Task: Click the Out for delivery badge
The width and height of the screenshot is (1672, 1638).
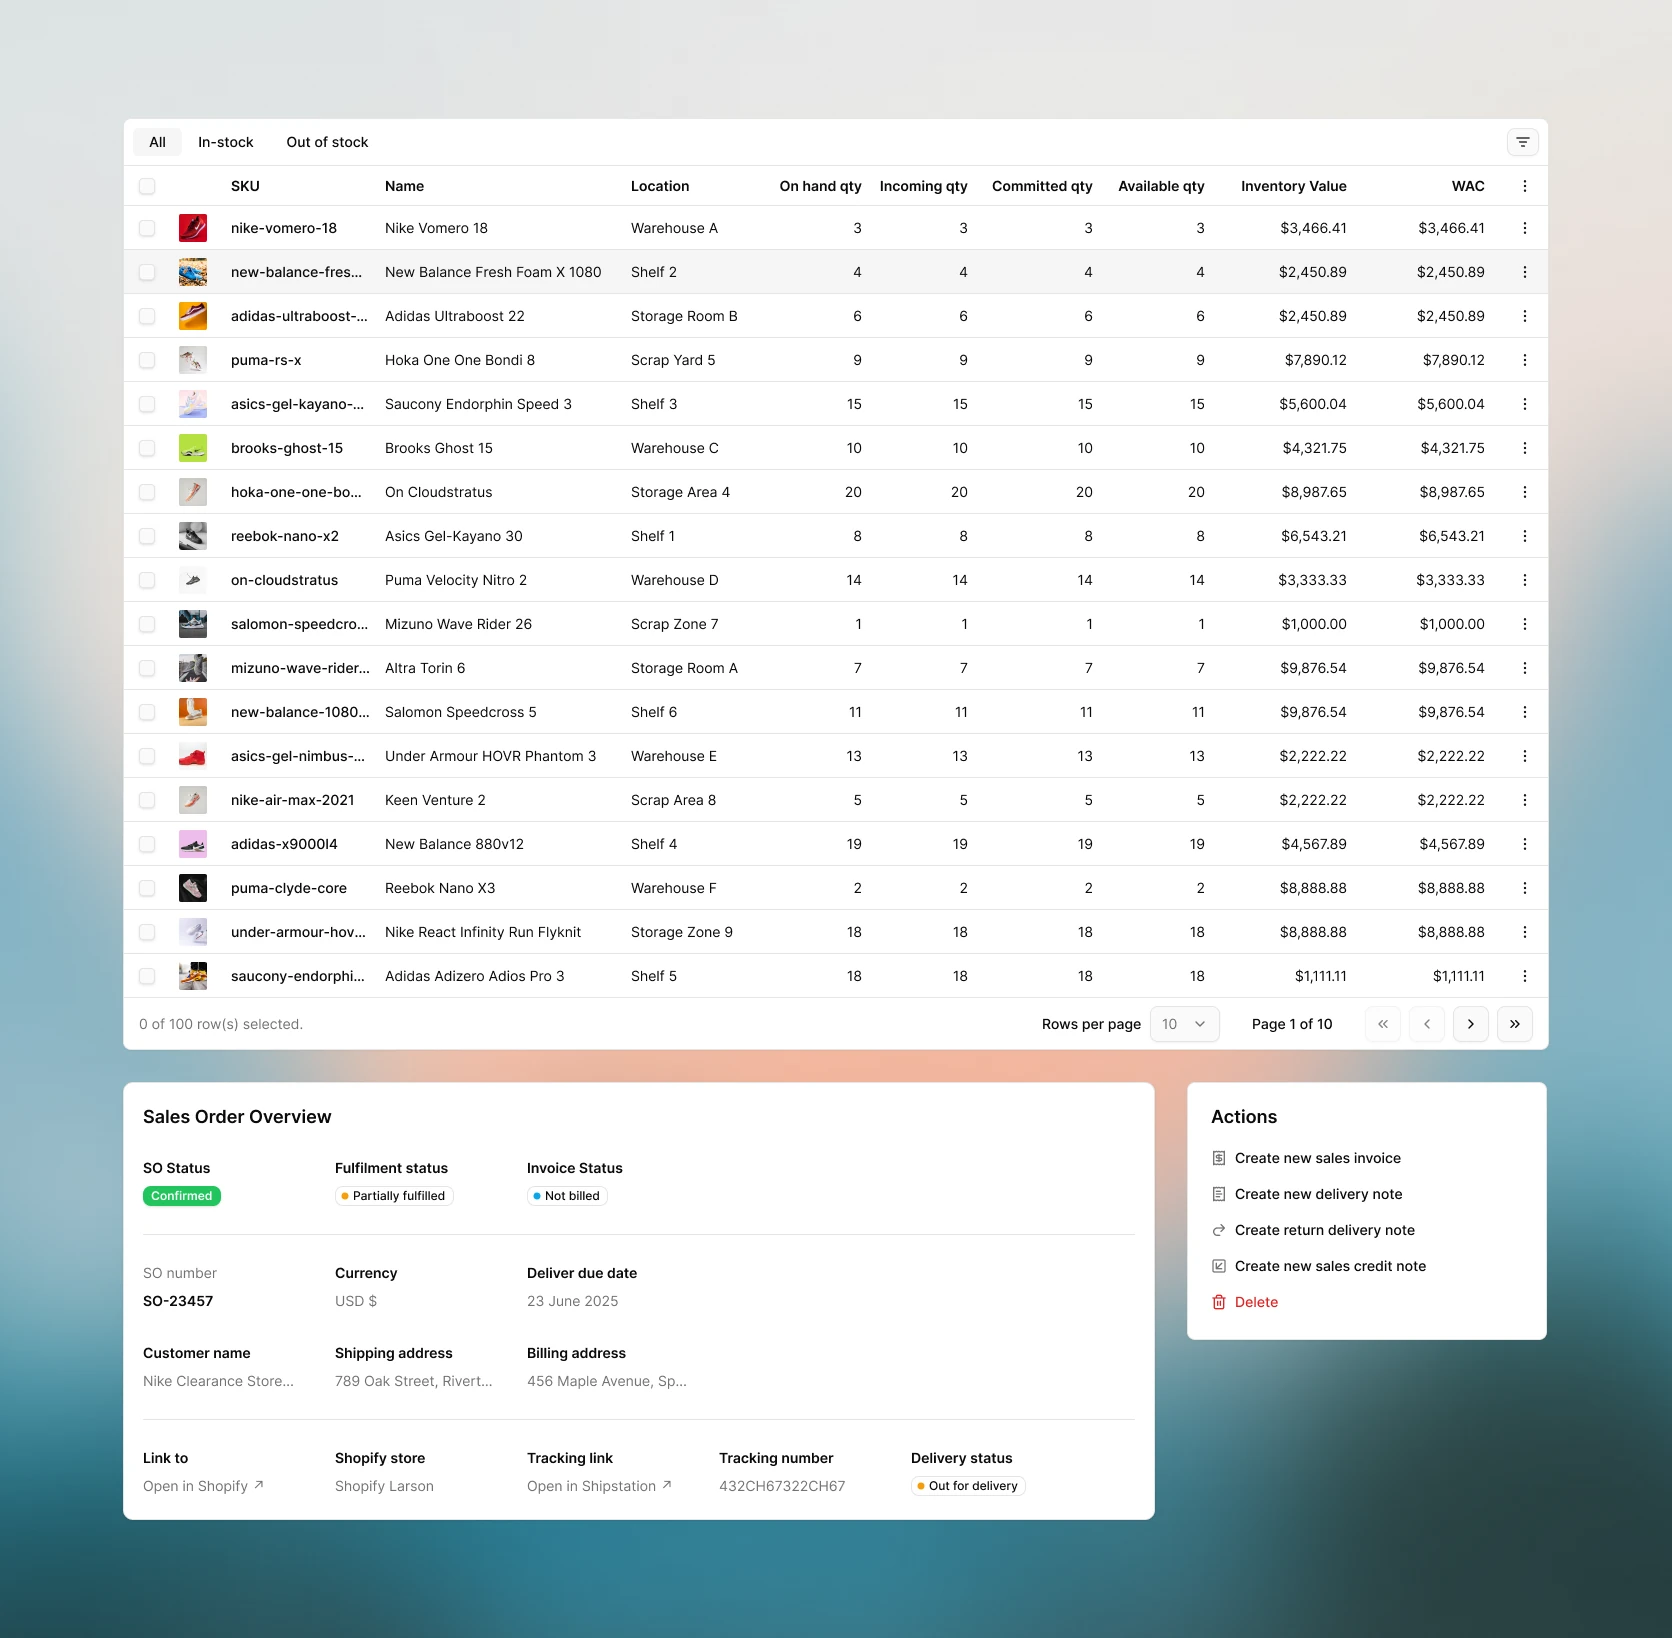Action: click(968, 1486)
